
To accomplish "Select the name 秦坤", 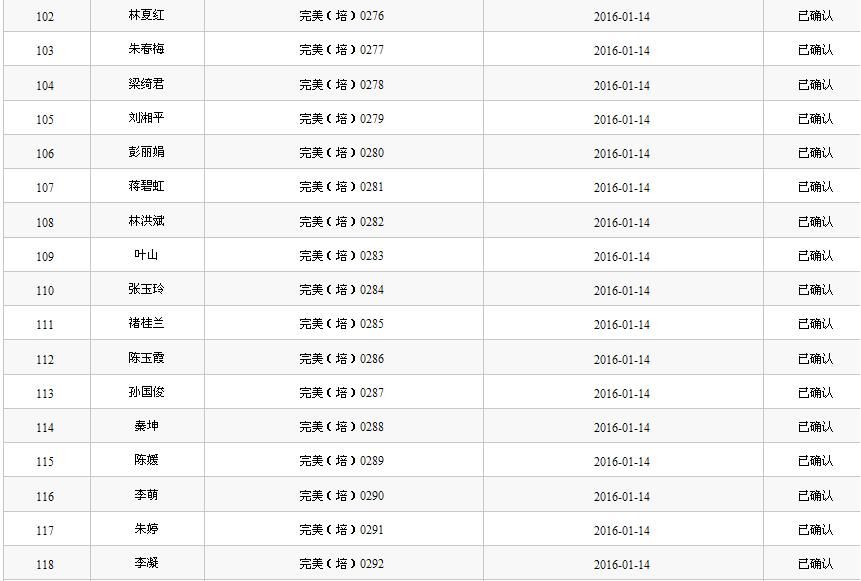I will [x=146, y=427].
